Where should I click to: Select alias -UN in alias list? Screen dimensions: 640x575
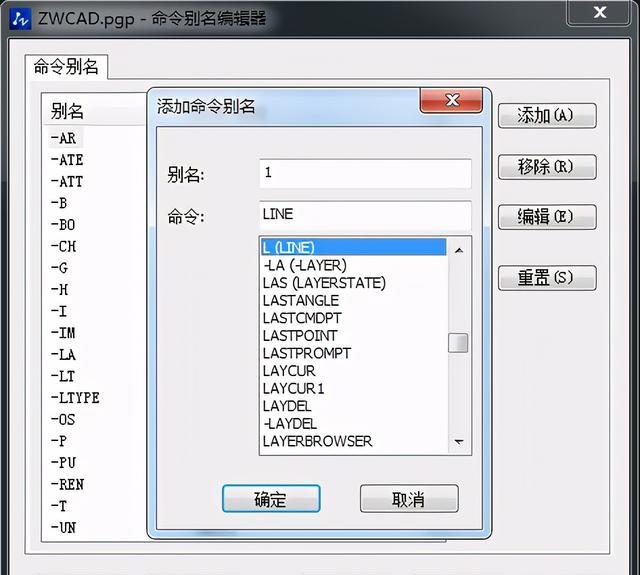pos(63,528)
